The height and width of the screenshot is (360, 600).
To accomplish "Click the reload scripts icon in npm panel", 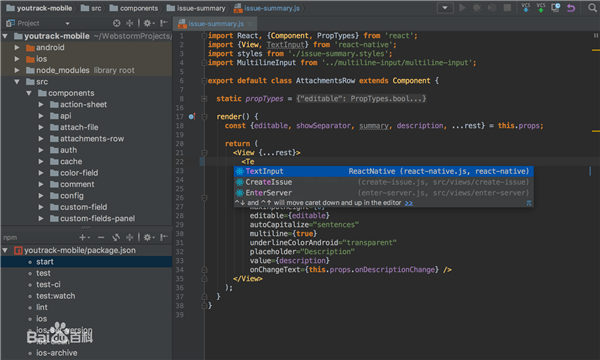I will (116, 238).
